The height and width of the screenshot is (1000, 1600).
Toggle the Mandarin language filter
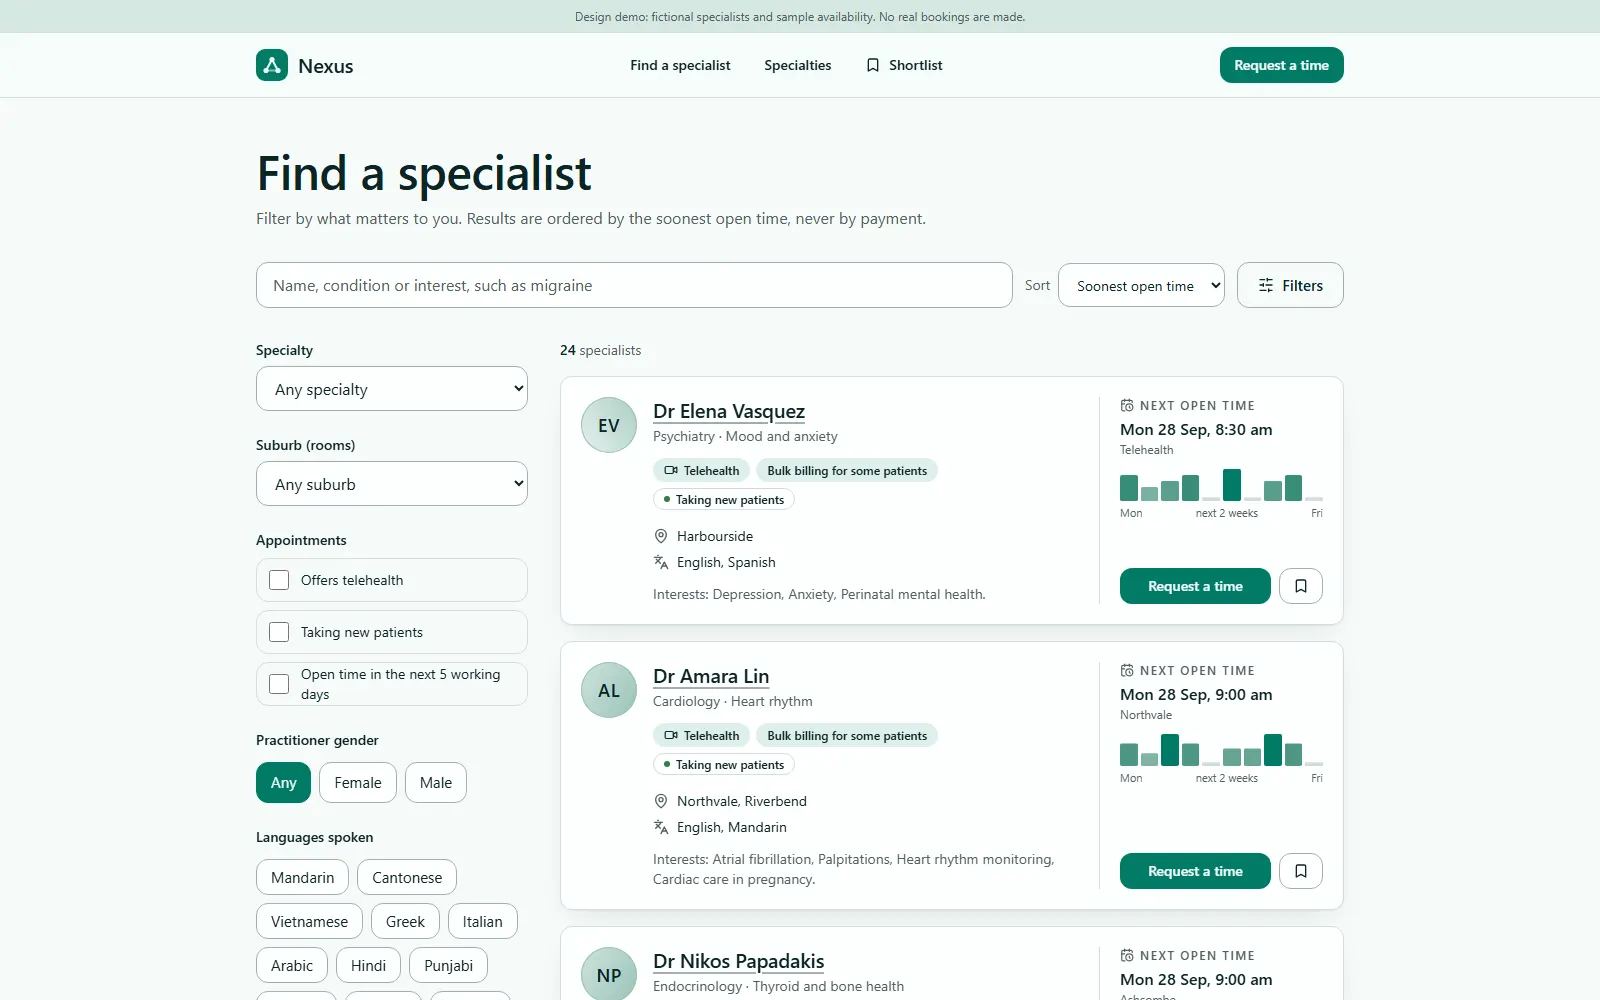click(x=302, y=877)
